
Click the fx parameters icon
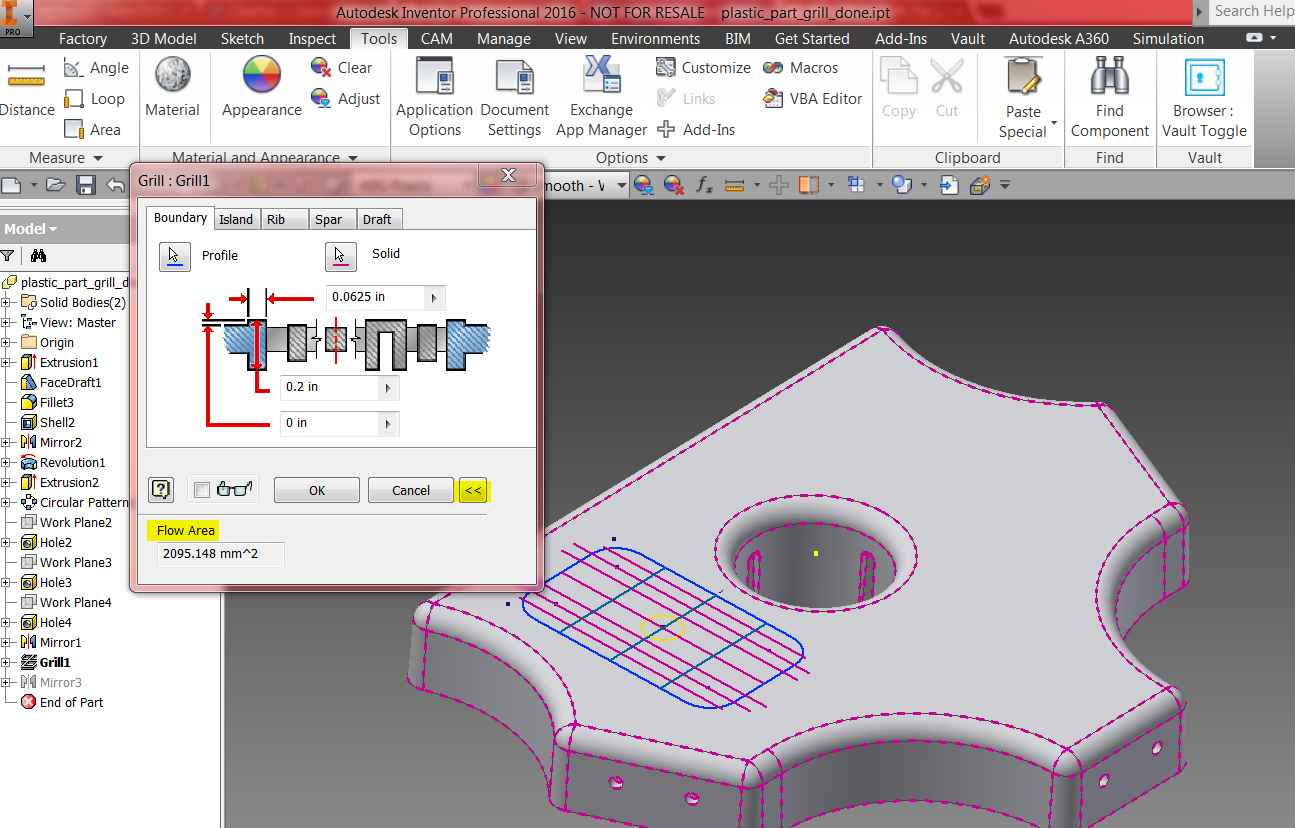[x=704, y=185]
